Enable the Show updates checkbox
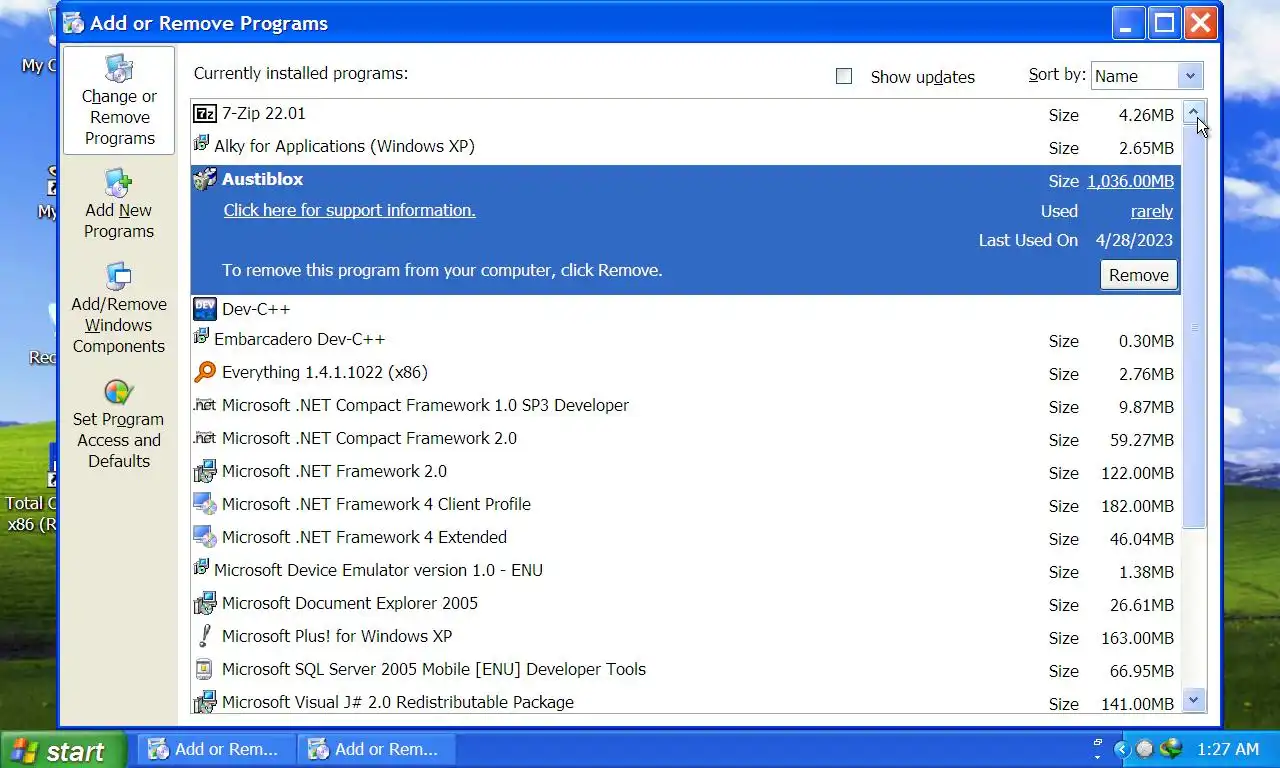Screen dimensions: 1280x768 844,76
